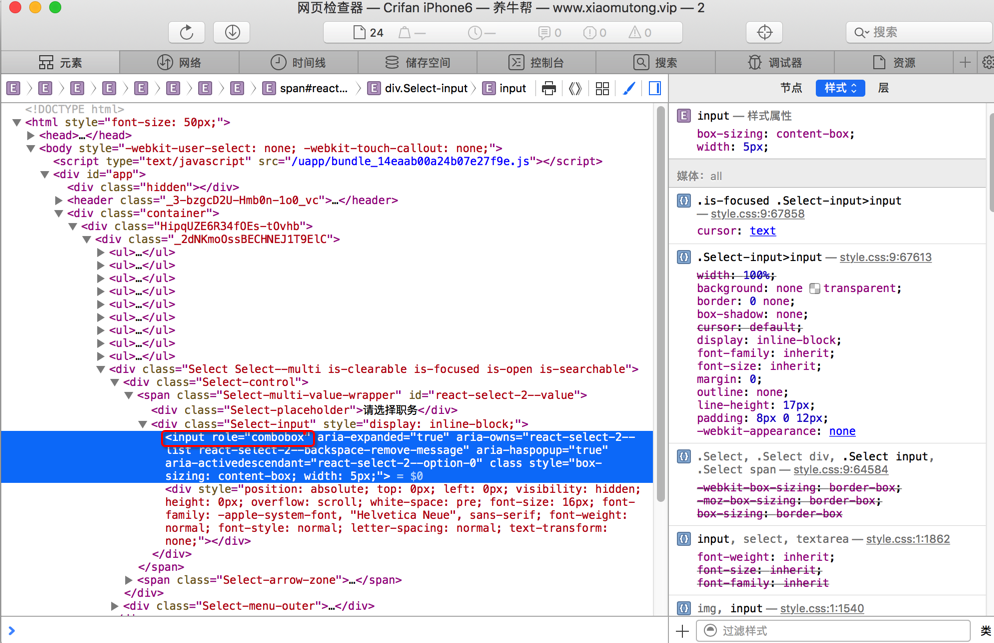This screenshot has width=994, height=643.
Task: Click the search field in the toolbar
Action: 919,32
